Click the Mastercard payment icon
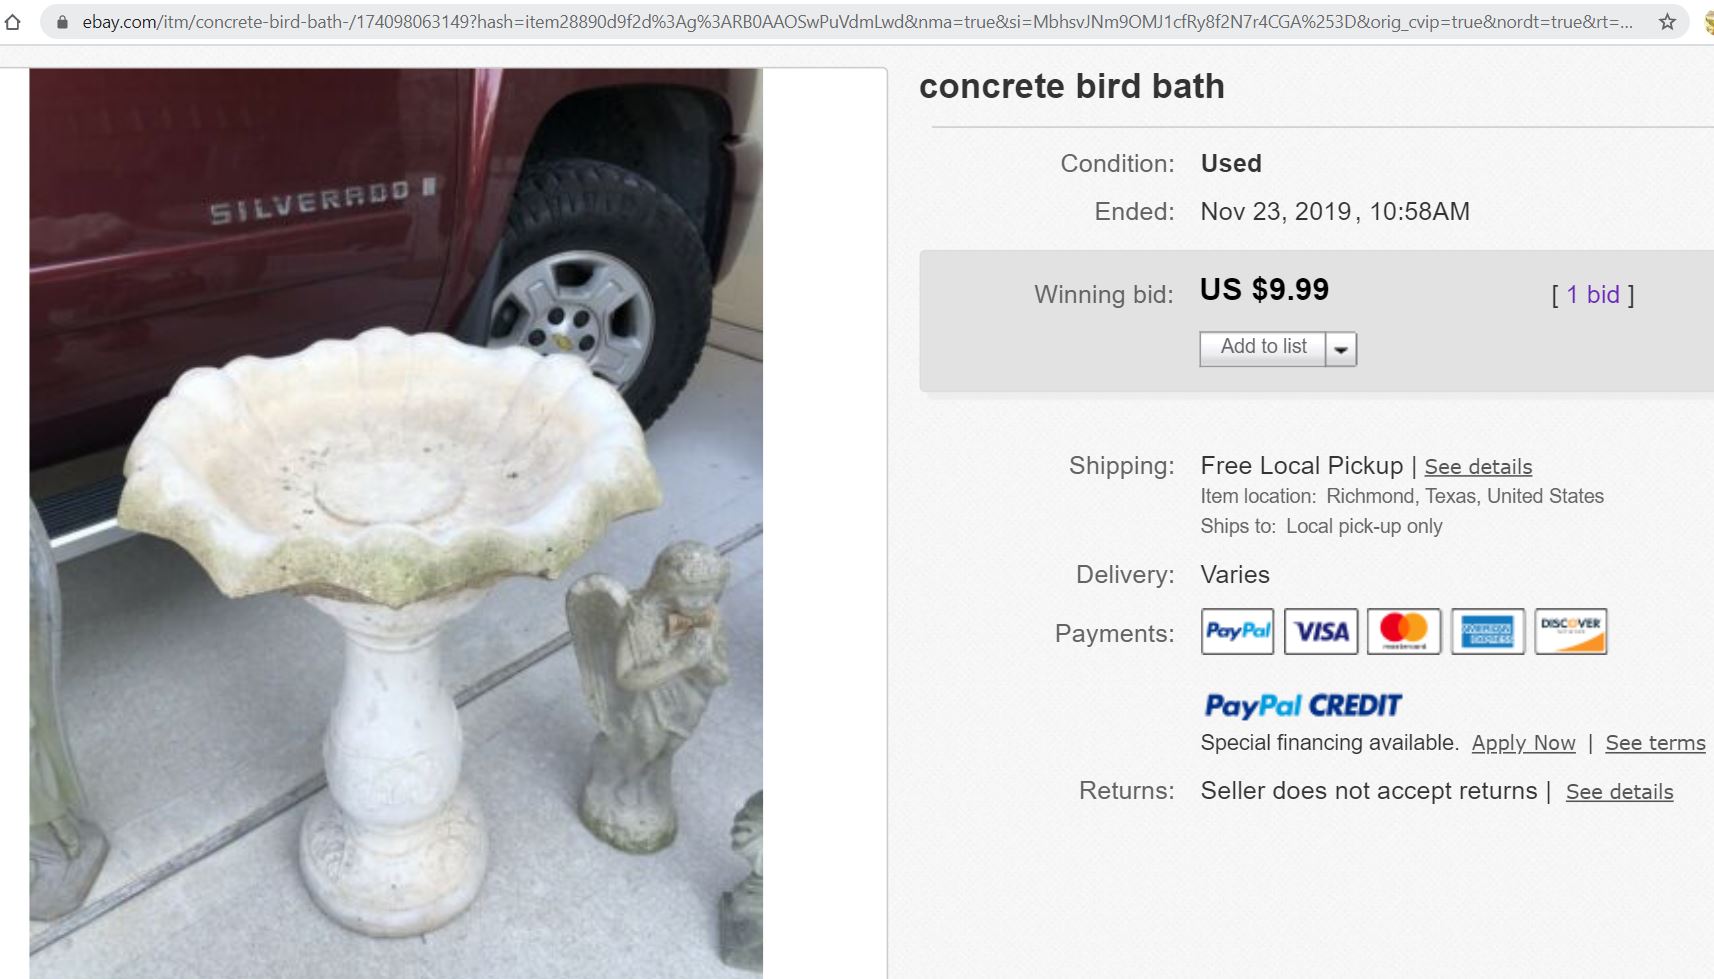The width and height of the screenshot is (1714, 979). 1404,631
